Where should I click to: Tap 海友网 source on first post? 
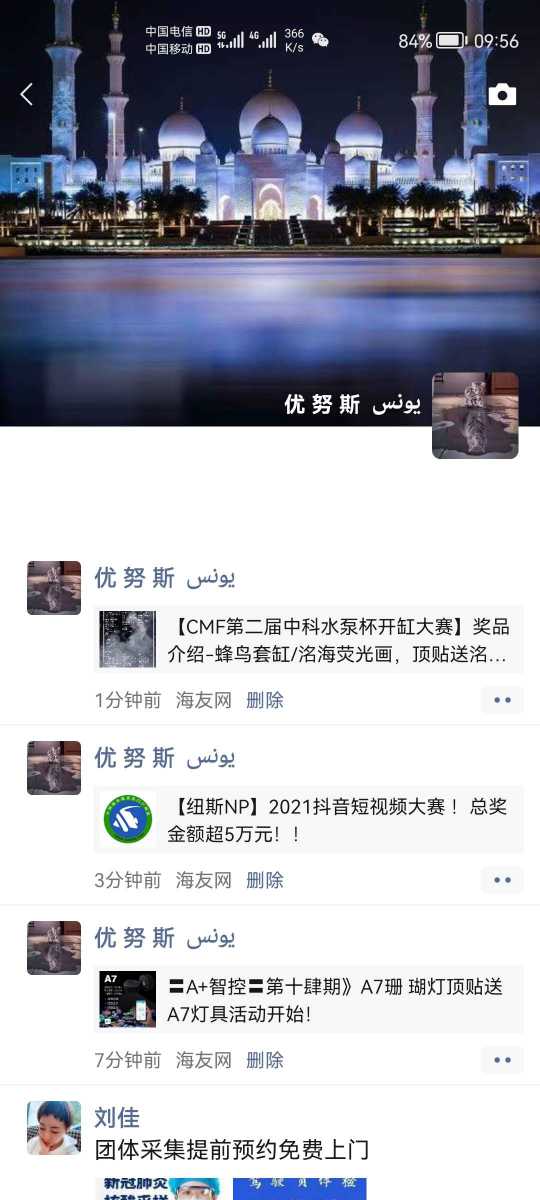pos(204,700)
